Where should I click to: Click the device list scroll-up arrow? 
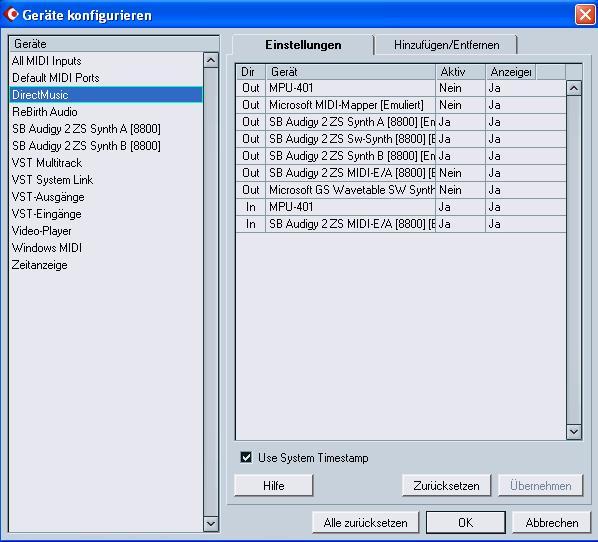point(211,60)
